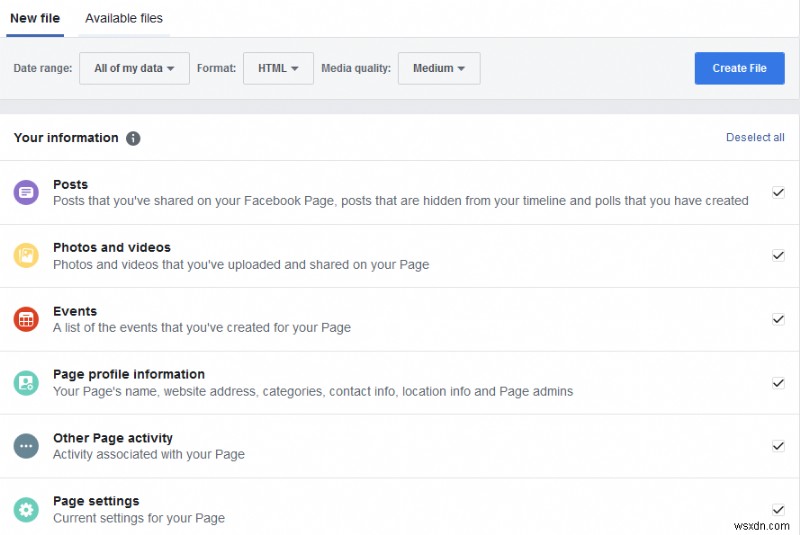Open the Date range dropdown
800x535 pixels.
134,68
